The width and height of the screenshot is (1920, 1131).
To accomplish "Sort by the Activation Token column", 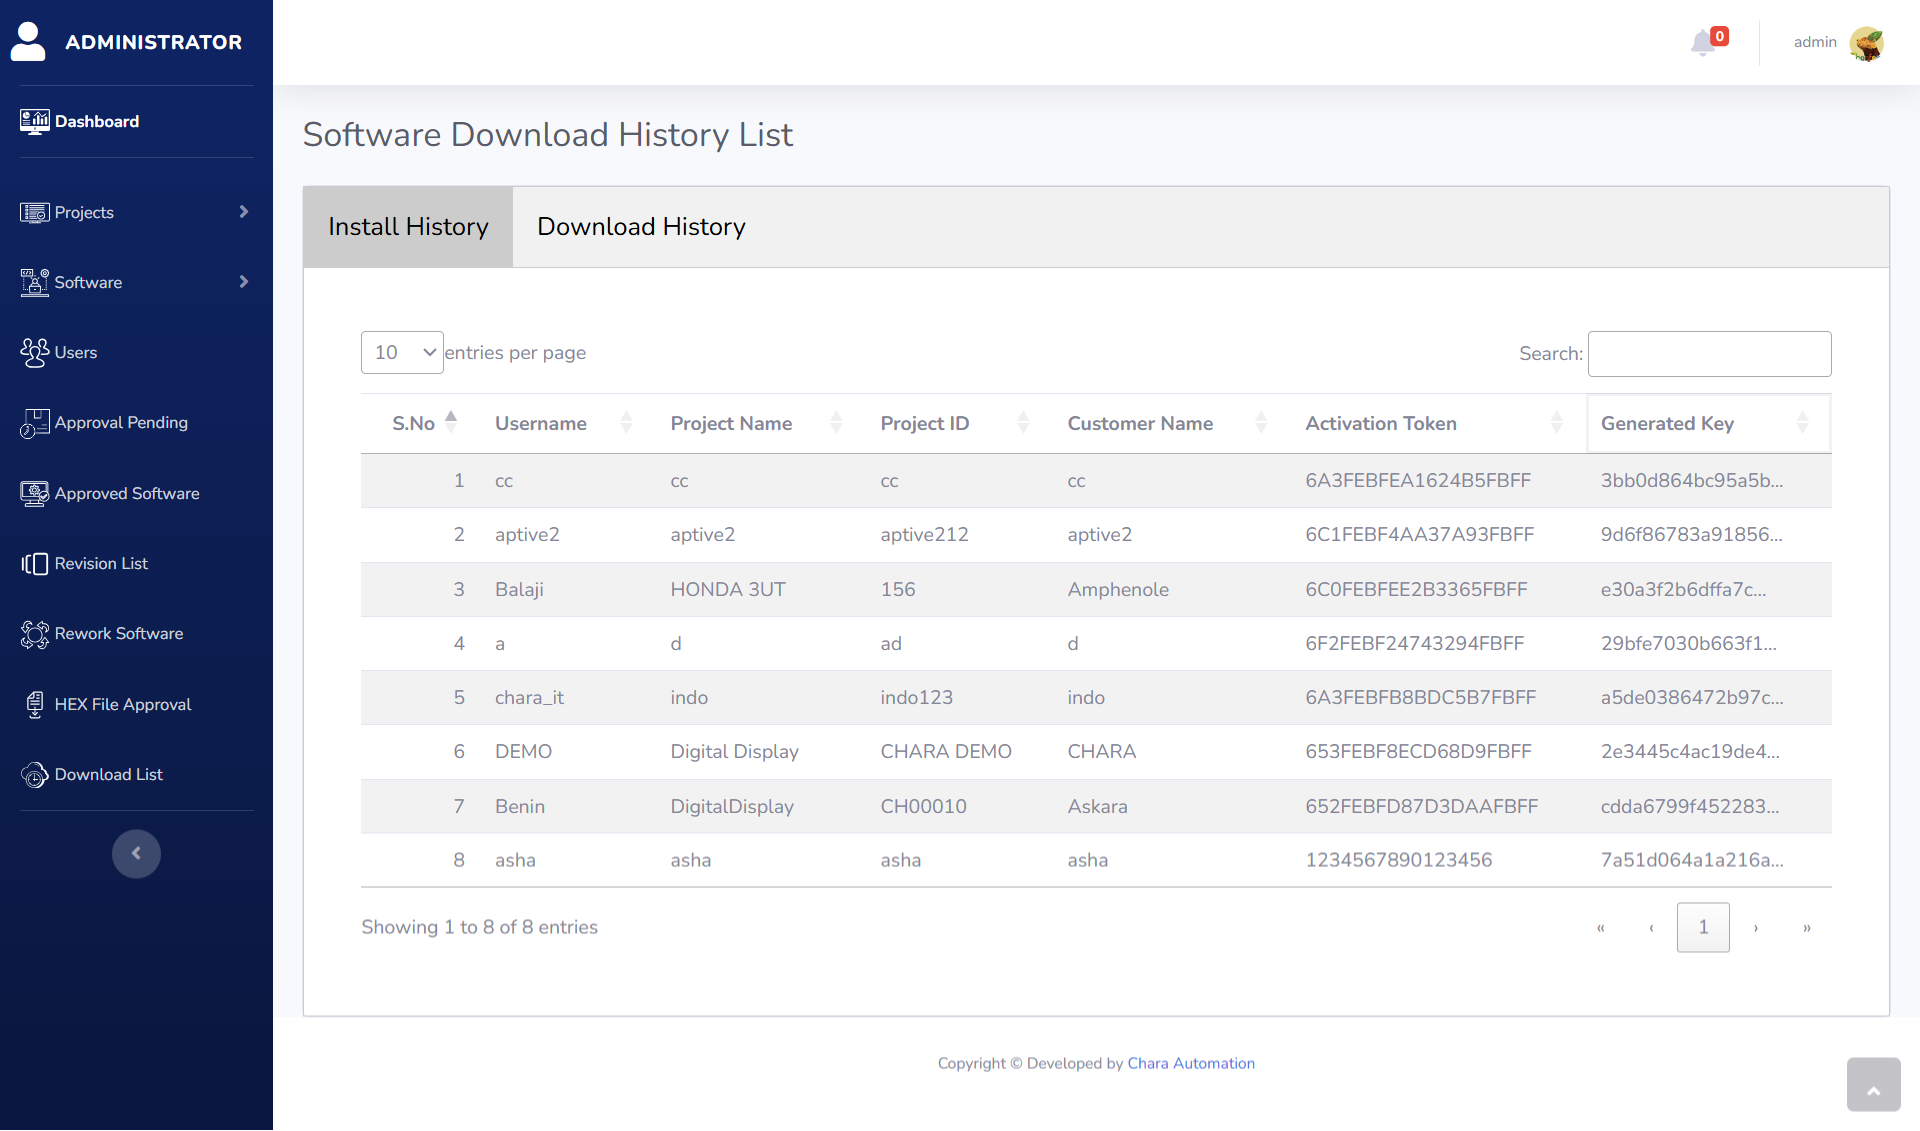I will (x=1380, y=424).
